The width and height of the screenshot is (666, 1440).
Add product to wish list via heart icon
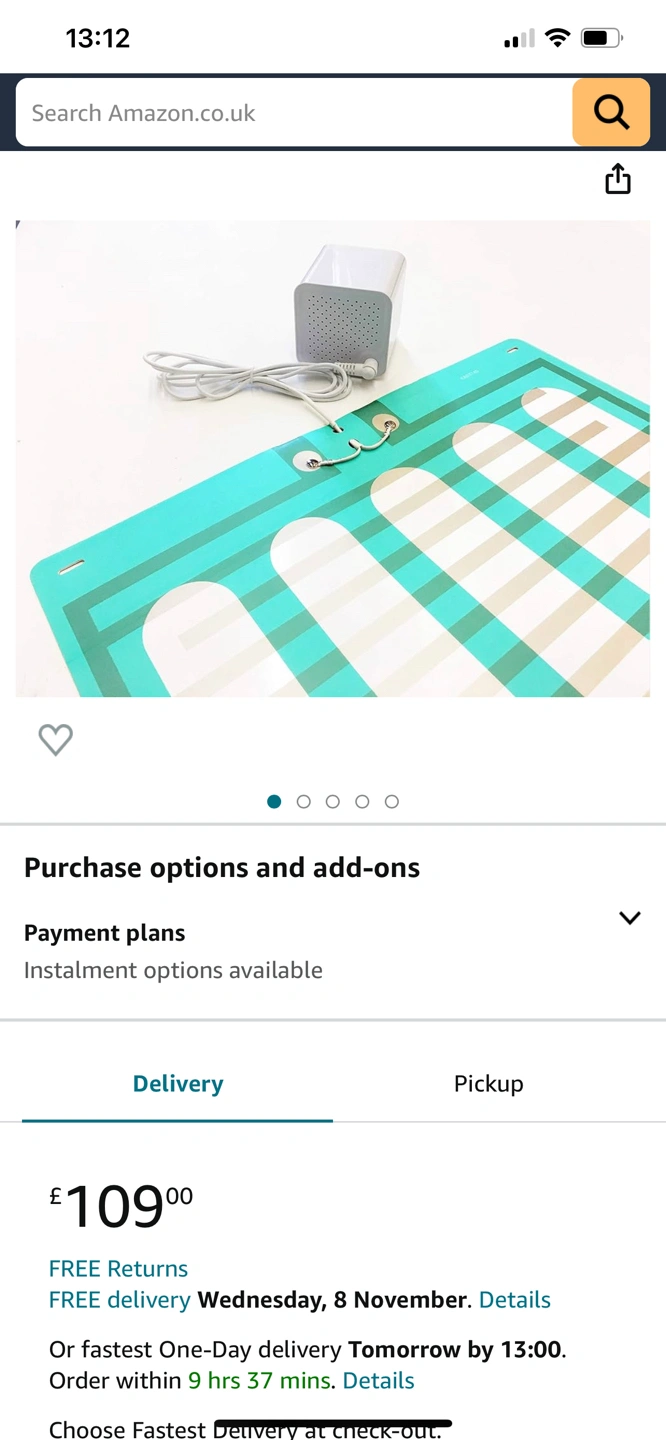click(x=56, y=740)
